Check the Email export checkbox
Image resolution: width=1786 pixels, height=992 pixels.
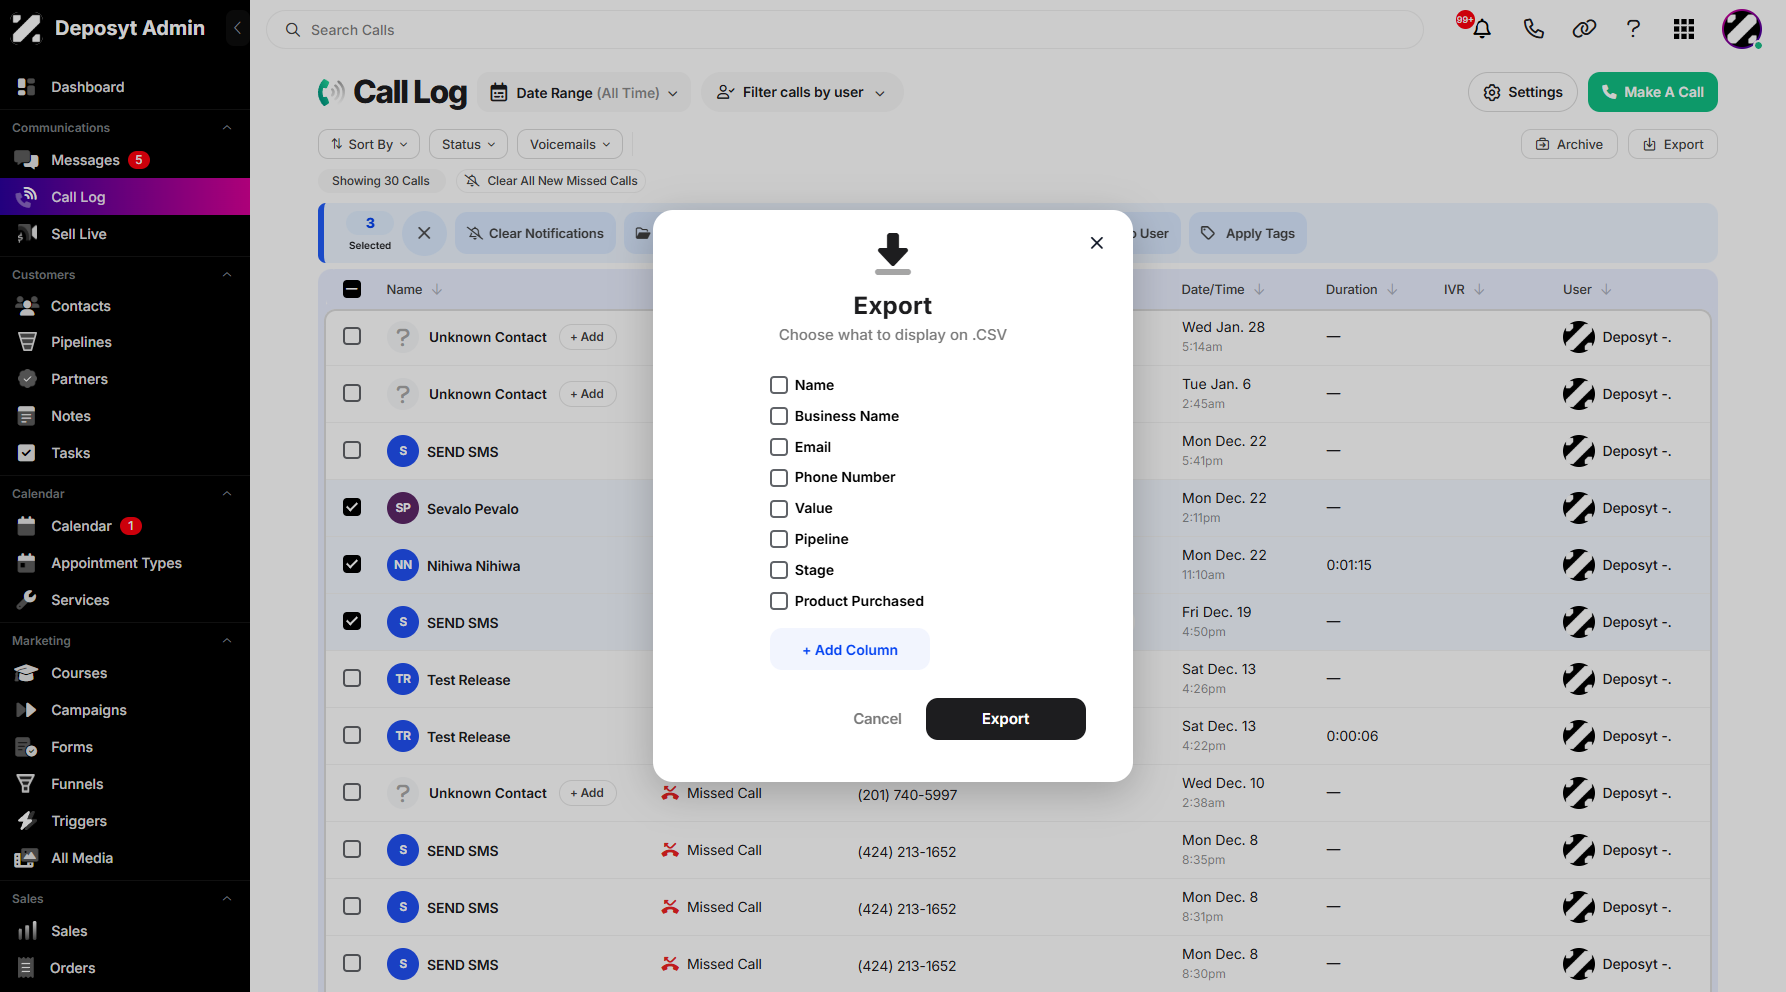click(779, 447)
